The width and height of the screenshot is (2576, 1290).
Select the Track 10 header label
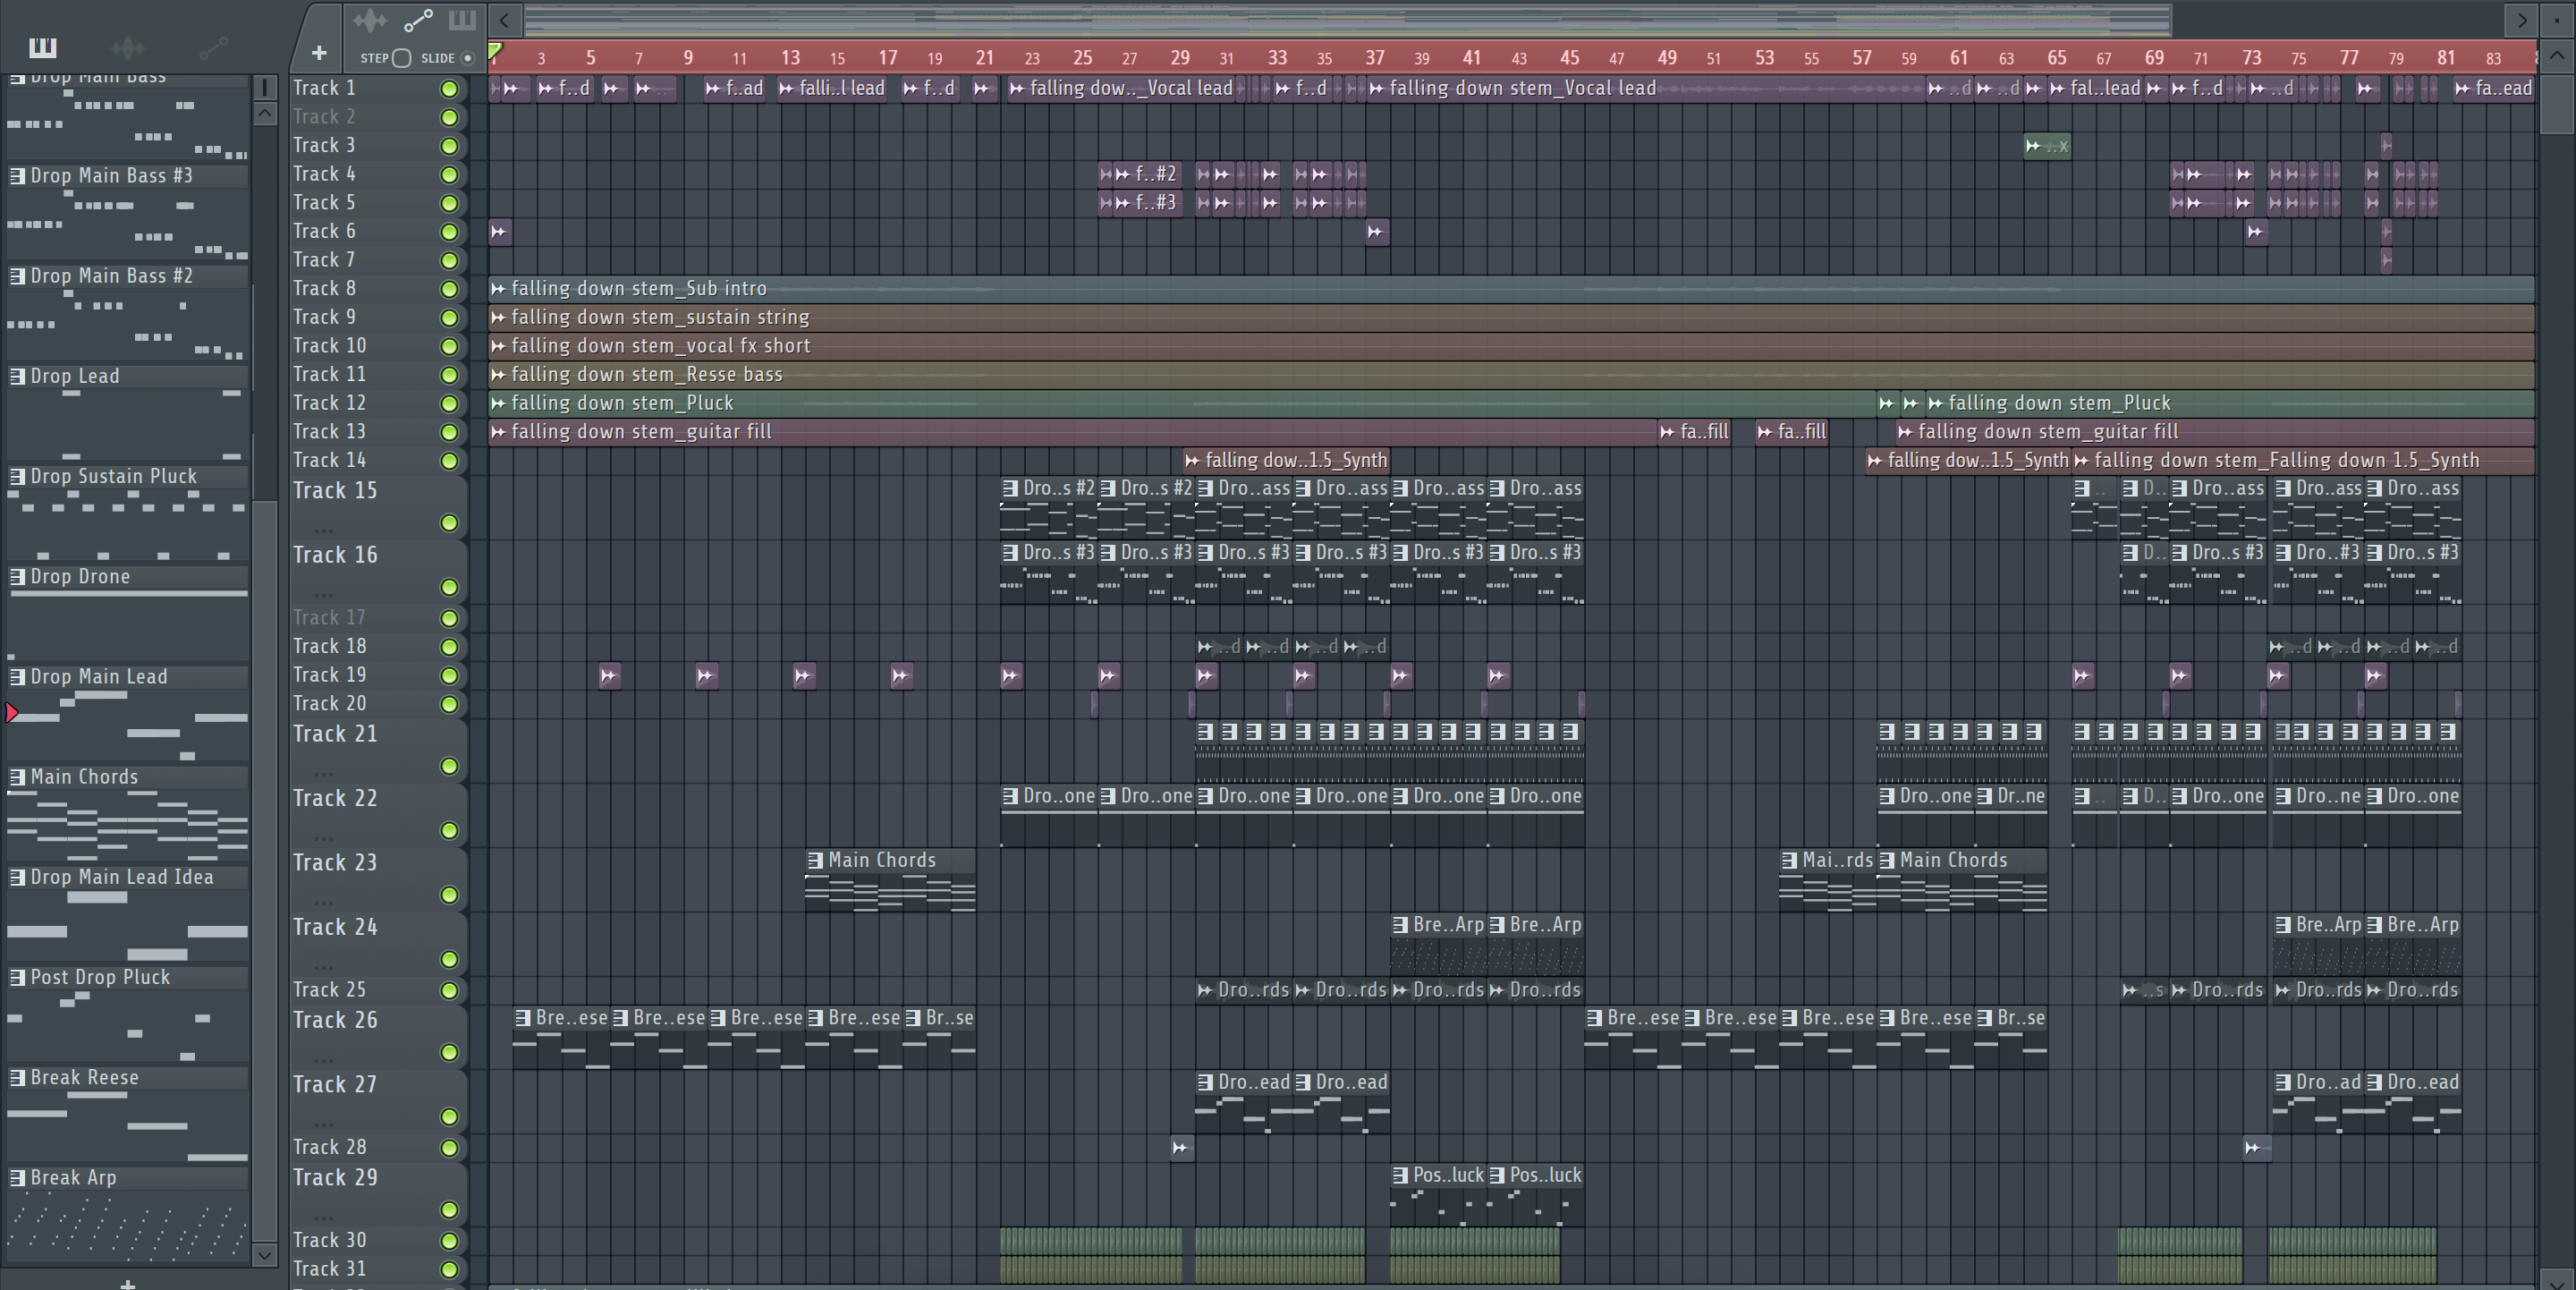(329, 346)
